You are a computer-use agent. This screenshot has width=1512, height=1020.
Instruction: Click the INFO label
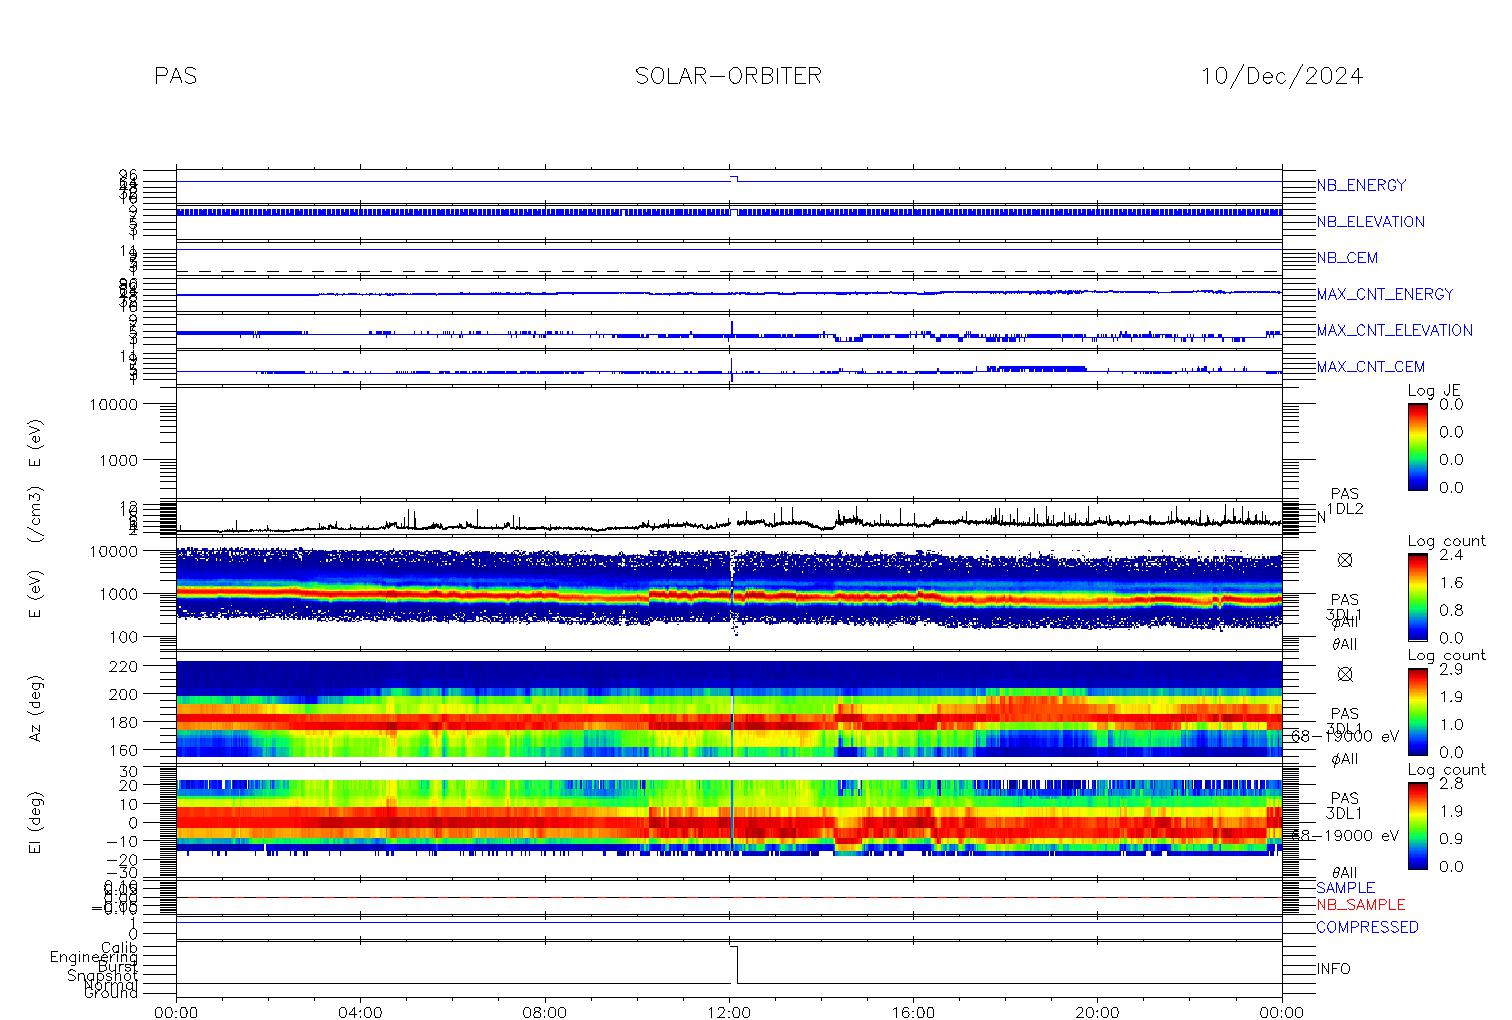pyautogui.click(x=1333, y=969)
